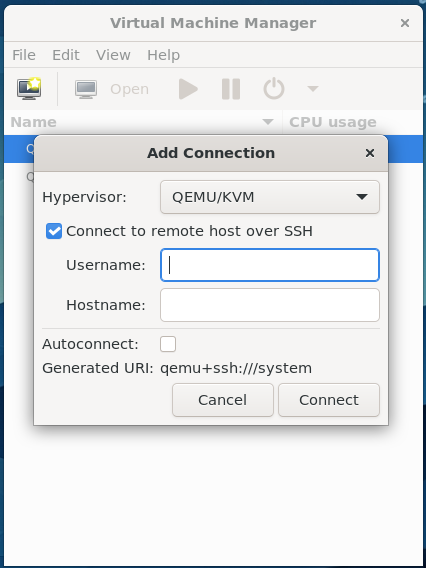The height and width of the screenshot is (568, 426).
Task: Open the File menu
Action: [24, 55]
